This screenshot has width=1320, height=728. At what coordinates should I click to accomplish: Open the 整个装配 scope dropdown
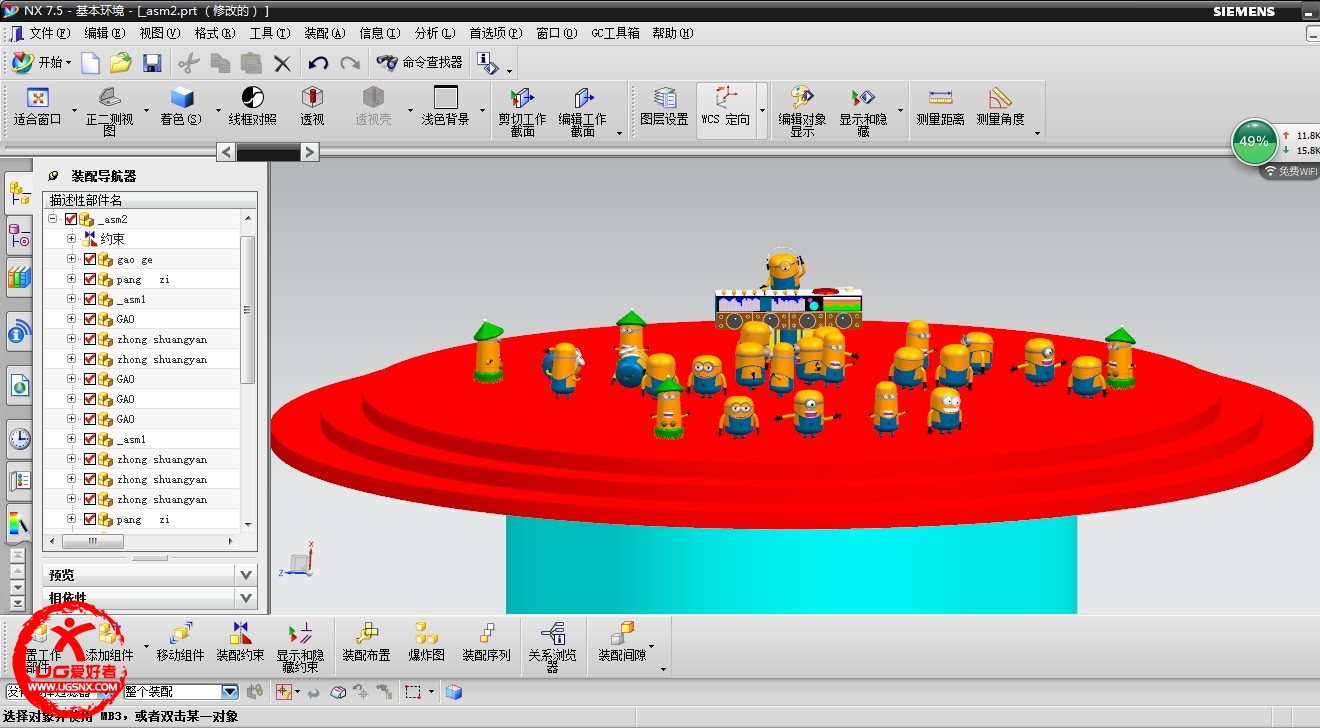click(x=229, y=691)
